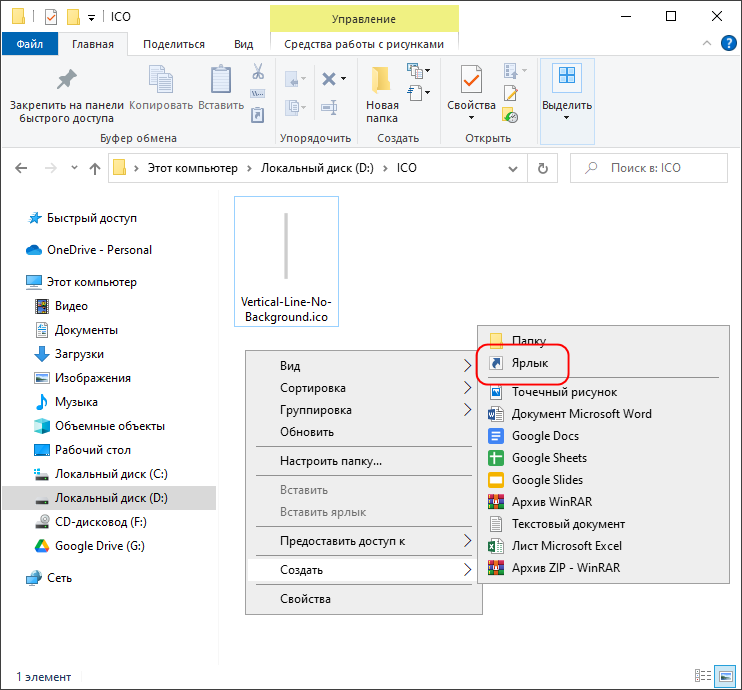Switch to the Поделиться tab
Viewport: 742px width, 690px height.
click(174, 44)
